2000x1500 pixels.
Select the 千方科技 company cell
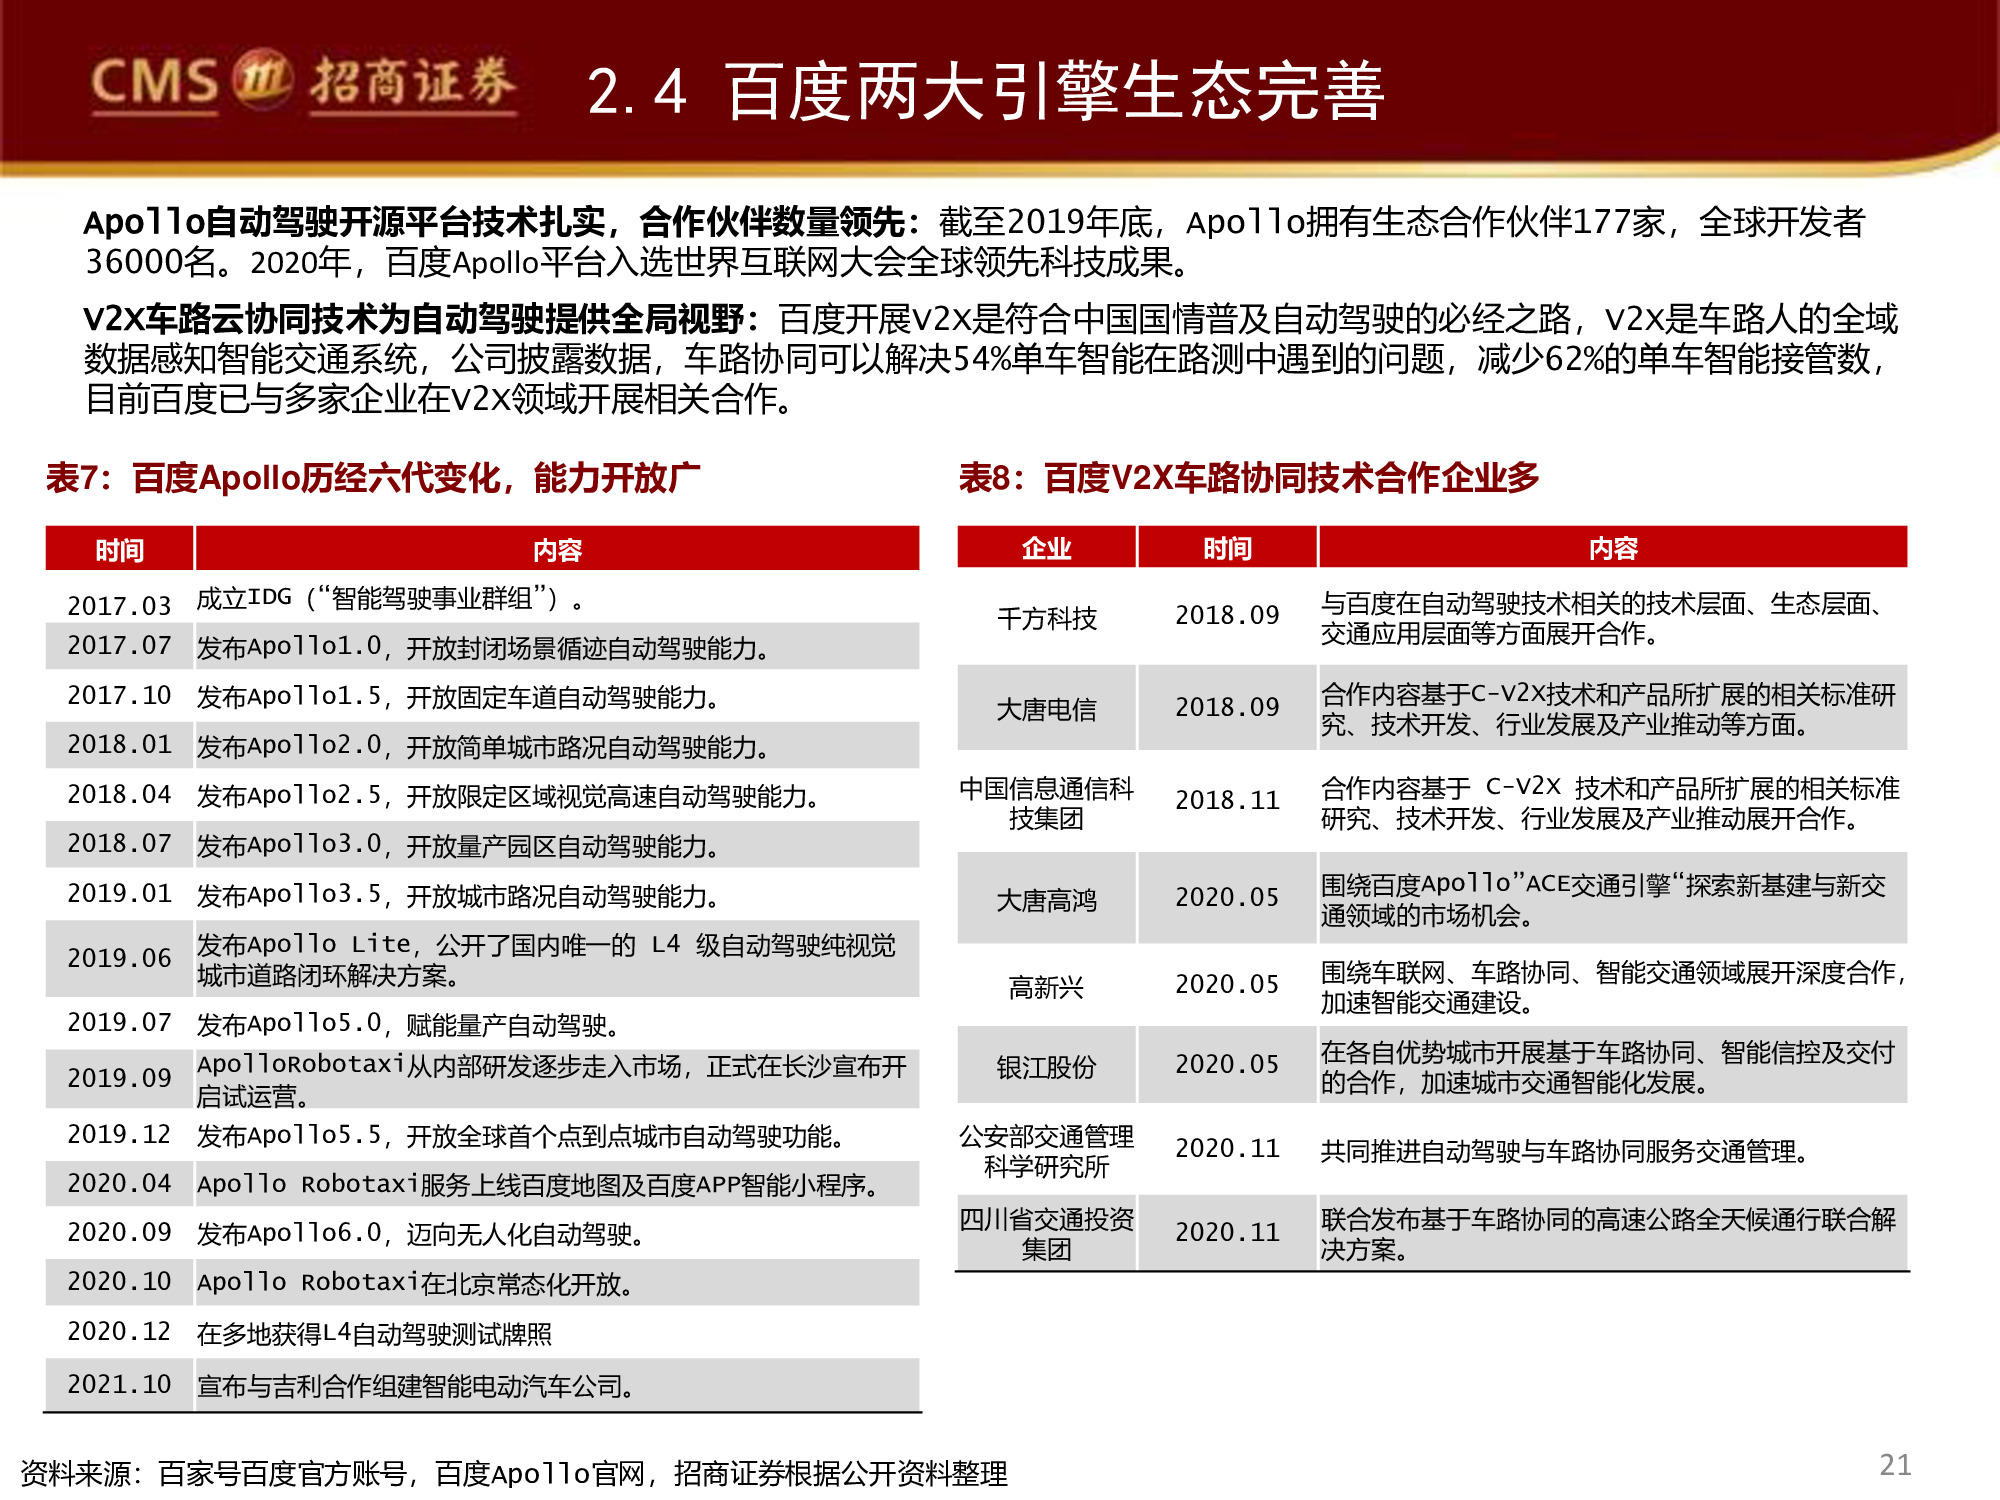pyautogui.click(x=1046, y=618)
